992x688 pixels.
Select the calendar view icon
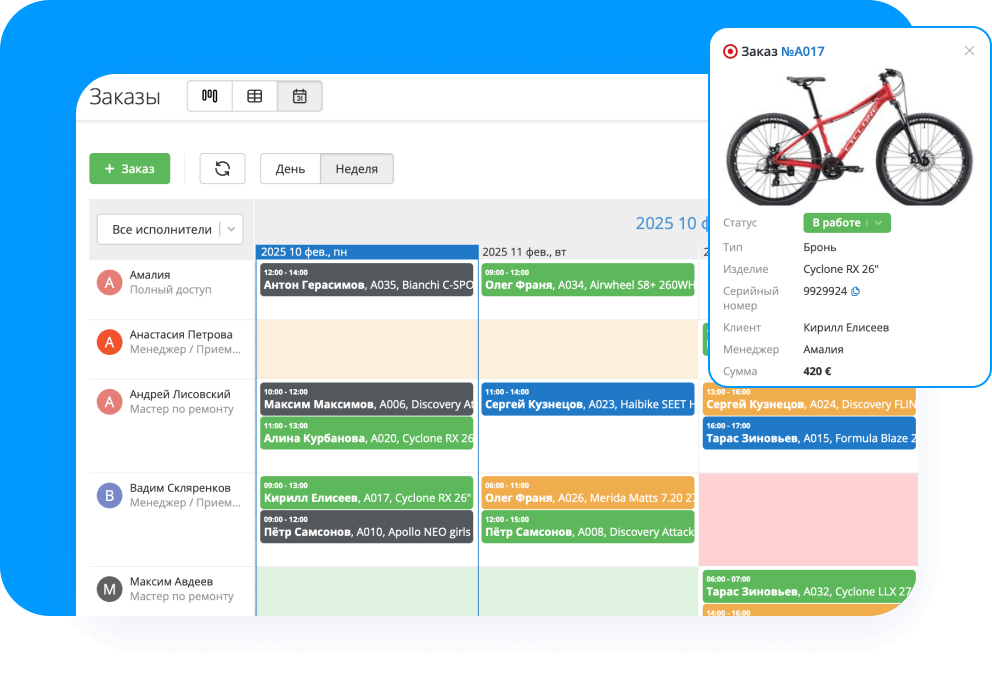coord(299,96)
